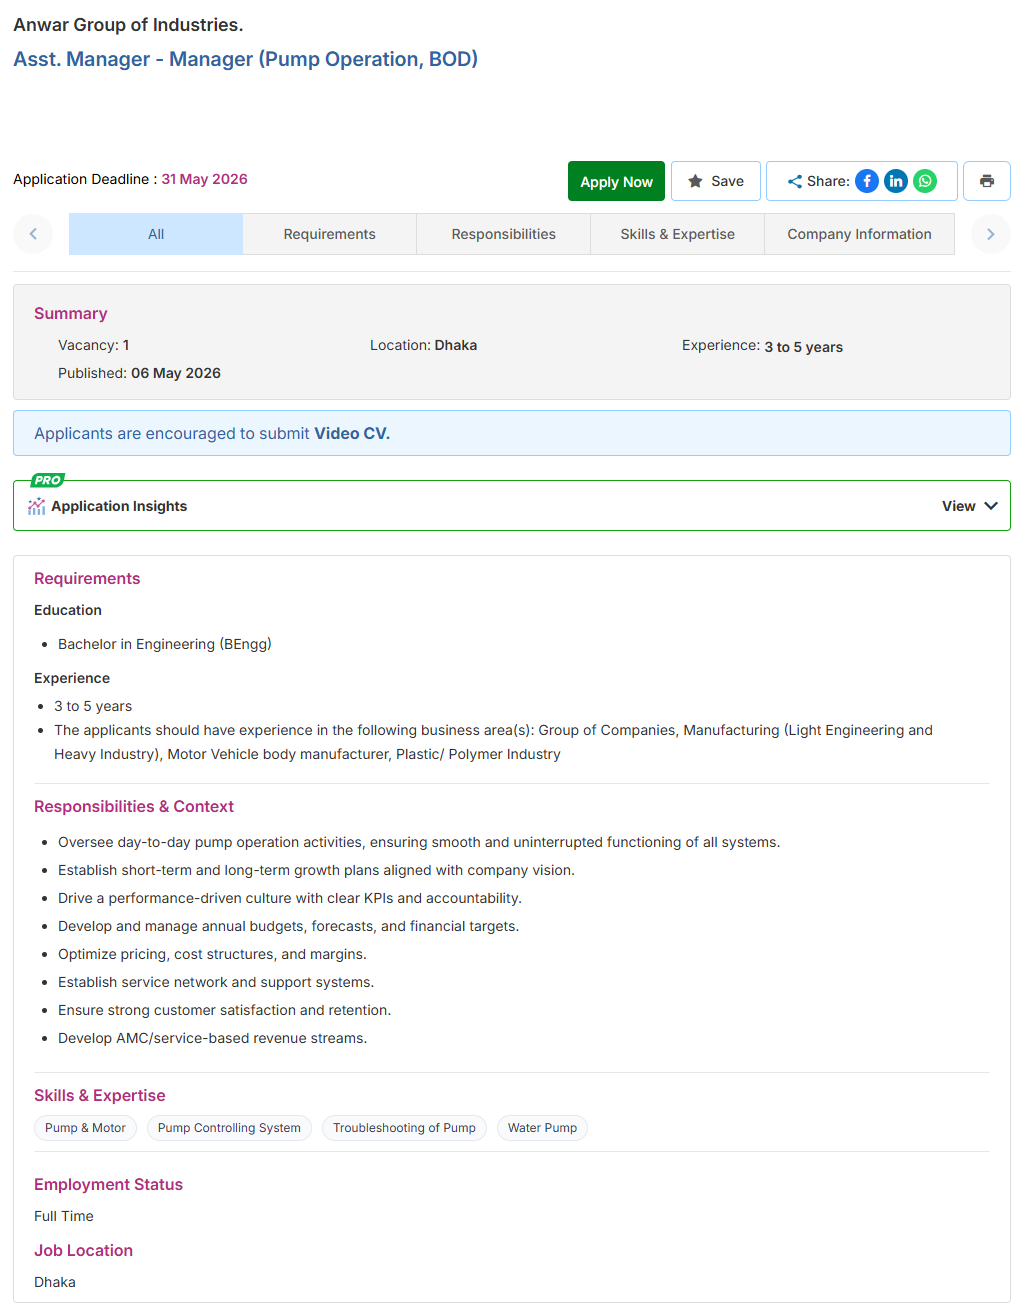Share job on LinkedIn

pyautogui.click(x=896, y=181)
